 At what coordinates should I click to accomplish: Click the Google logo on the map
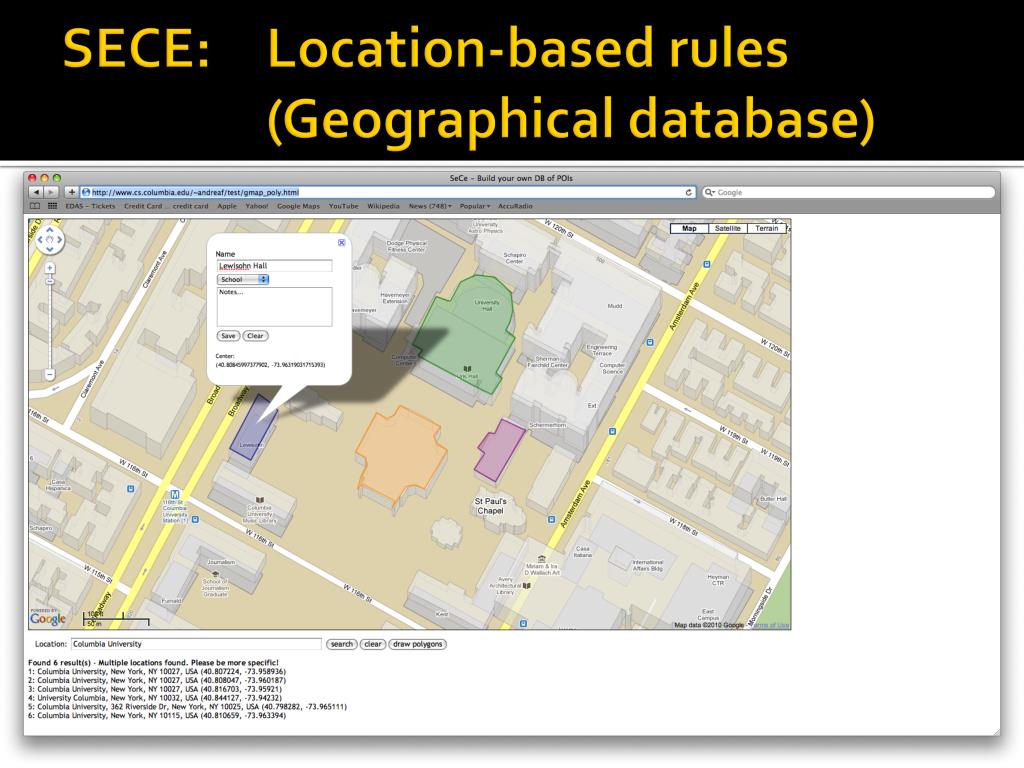pos(48,618)
